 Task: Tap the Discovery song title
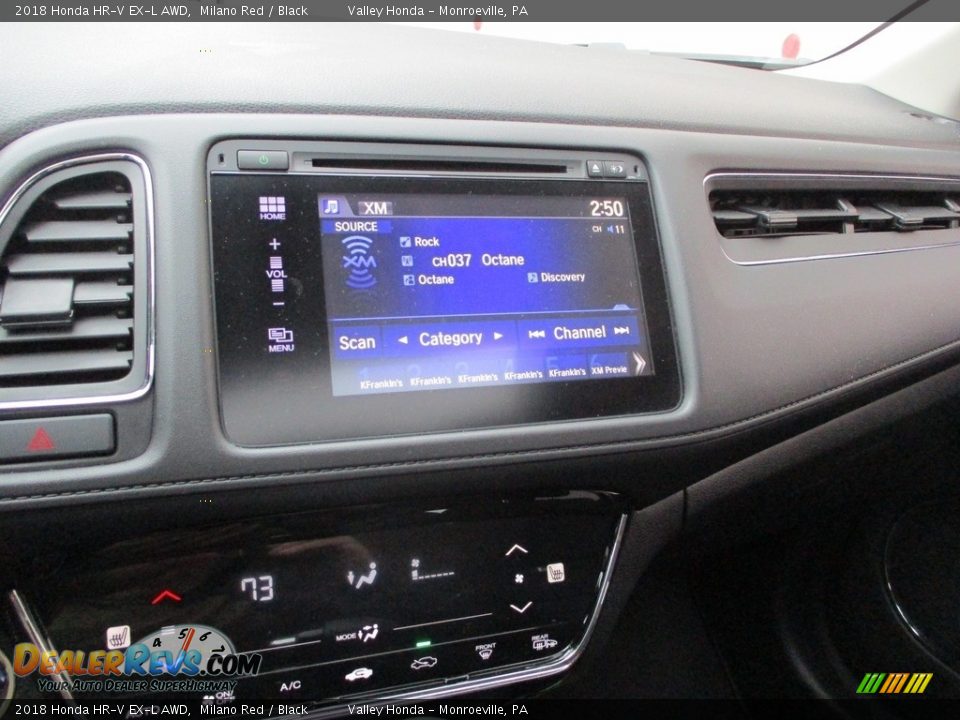557,277
